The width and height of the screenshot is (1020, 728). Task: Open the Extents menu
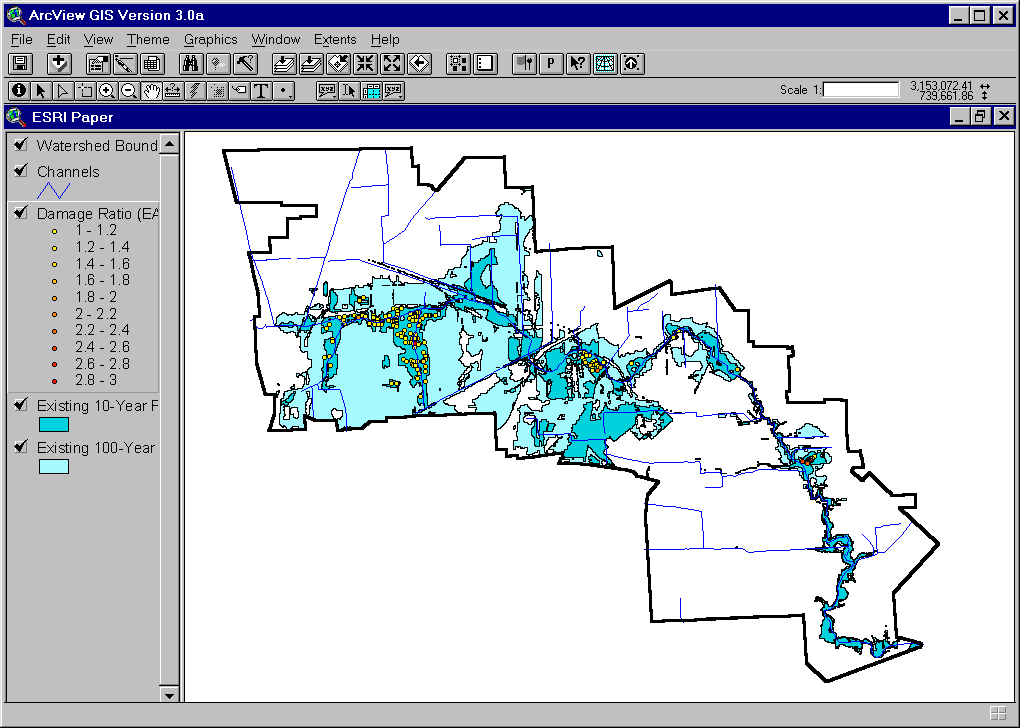[335, 39]
